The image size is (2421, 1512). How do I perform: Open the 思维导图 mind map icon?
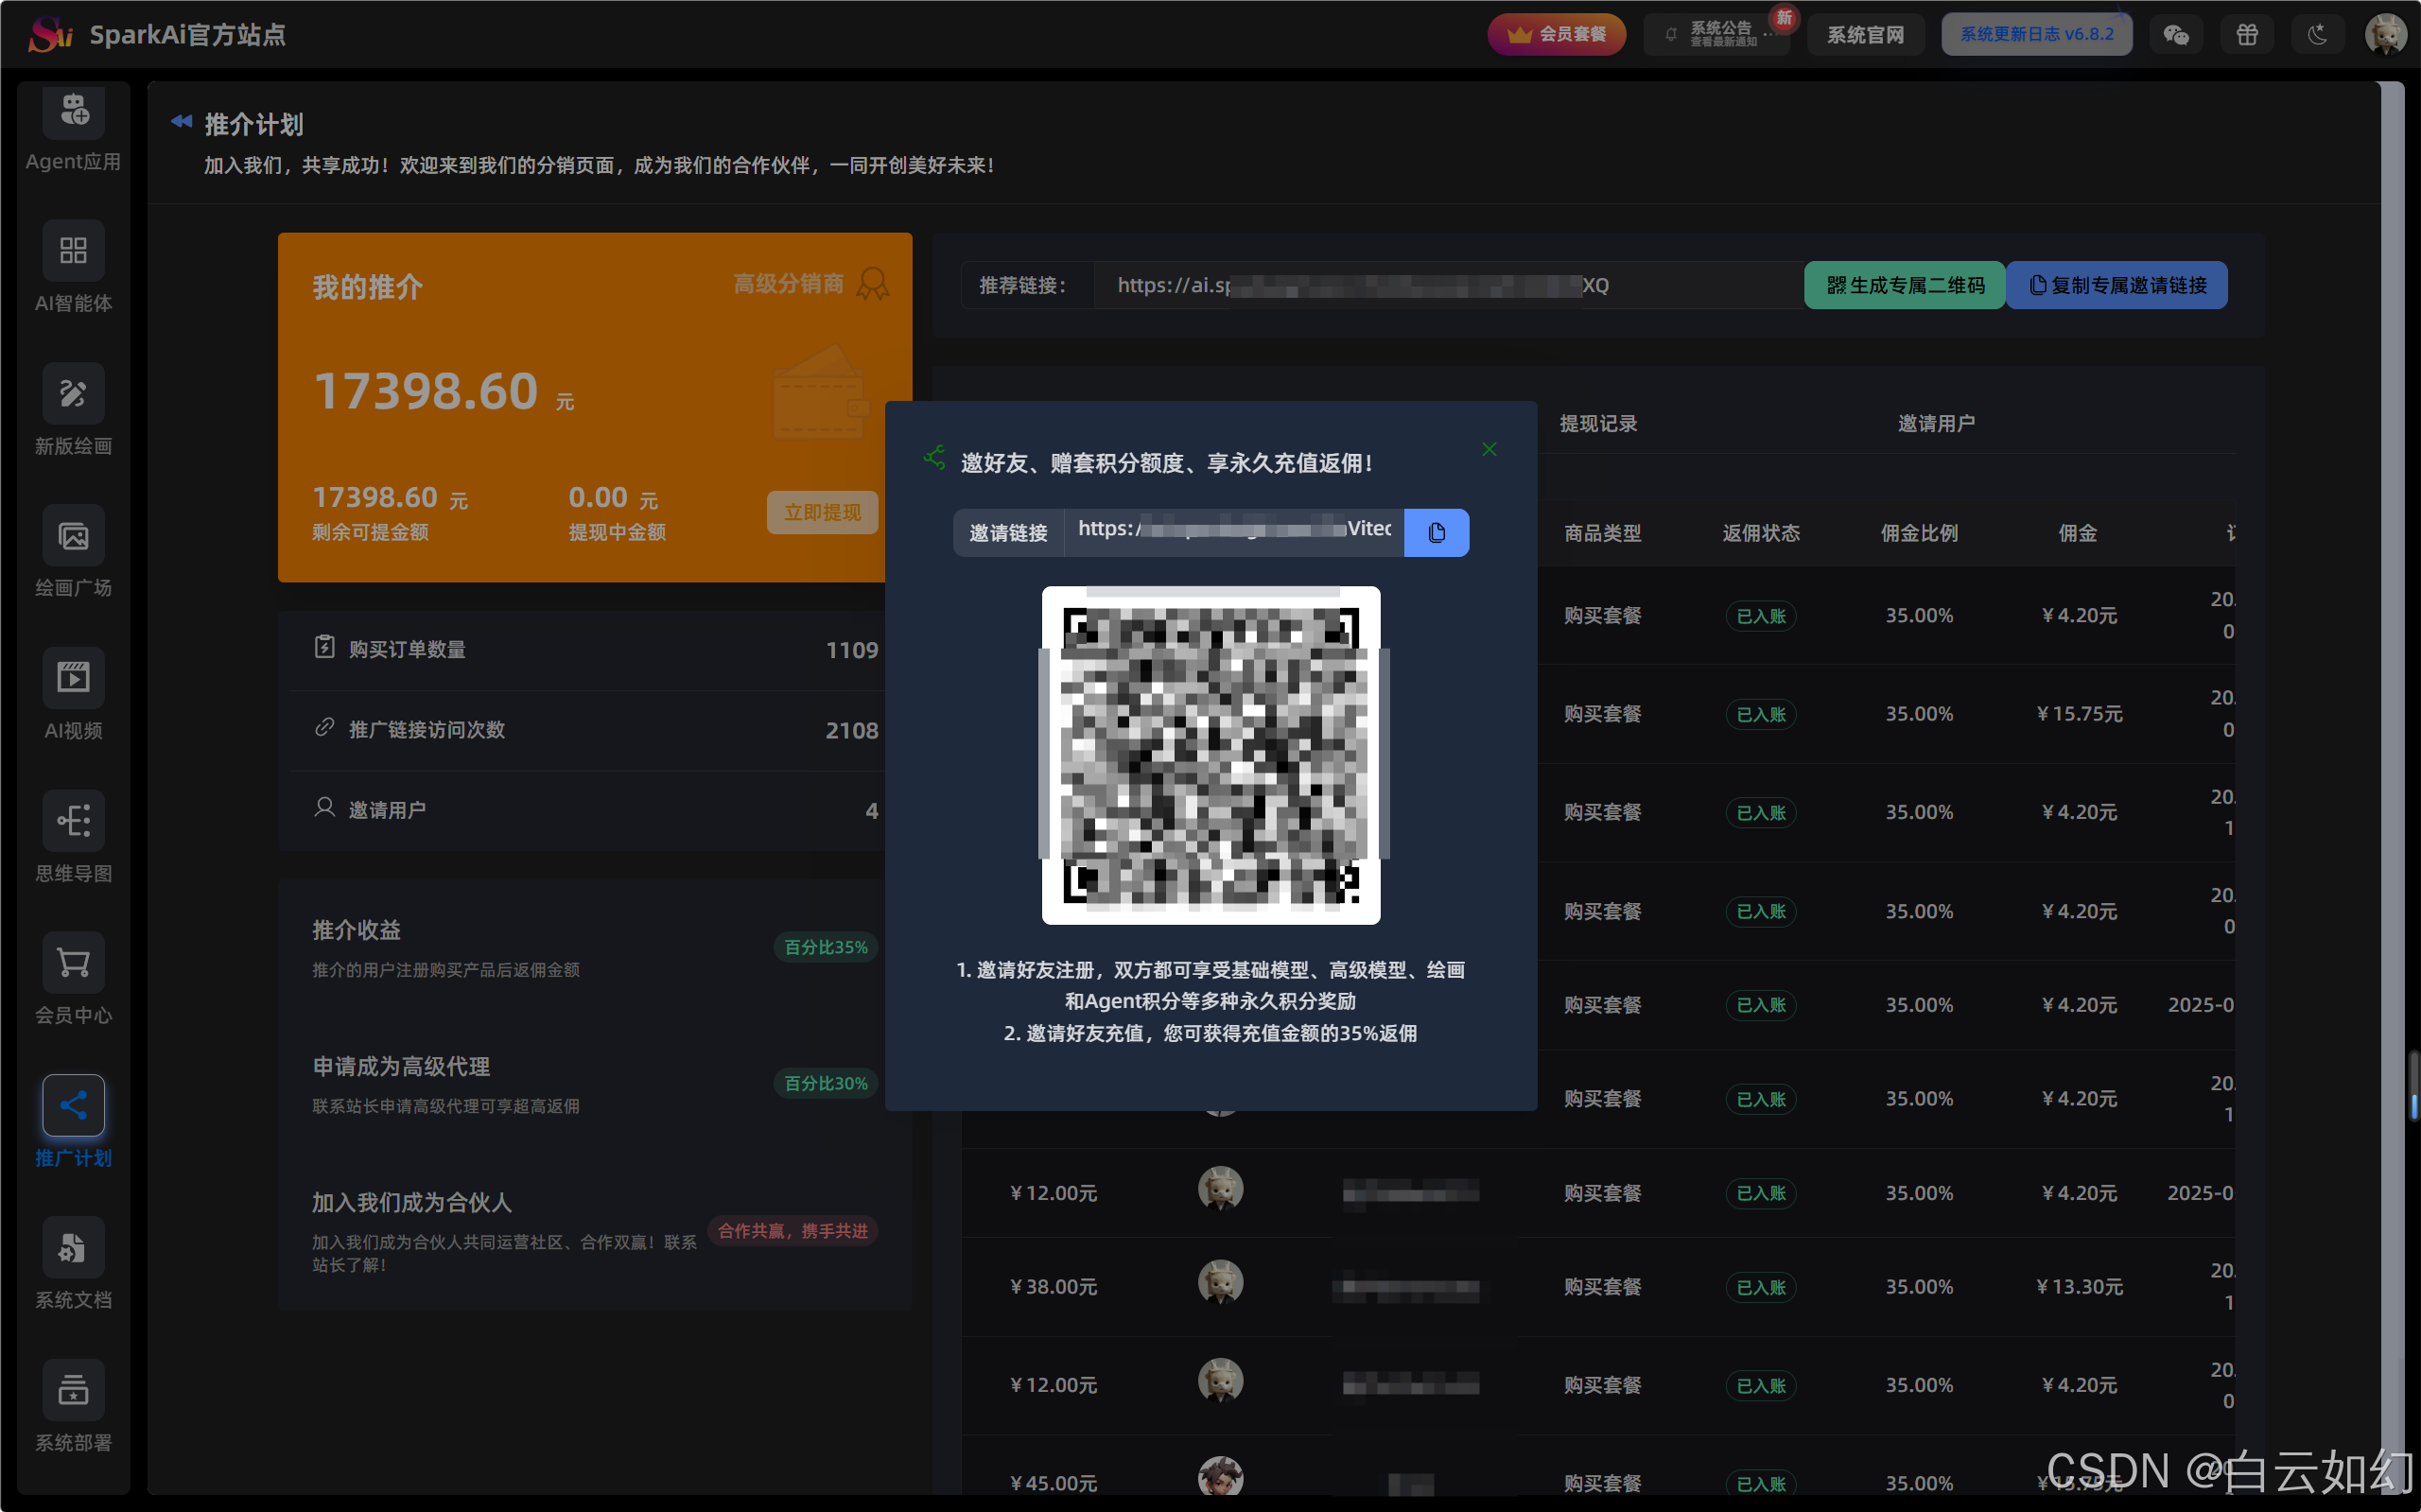pyautogui.click(x=73, y=821)
